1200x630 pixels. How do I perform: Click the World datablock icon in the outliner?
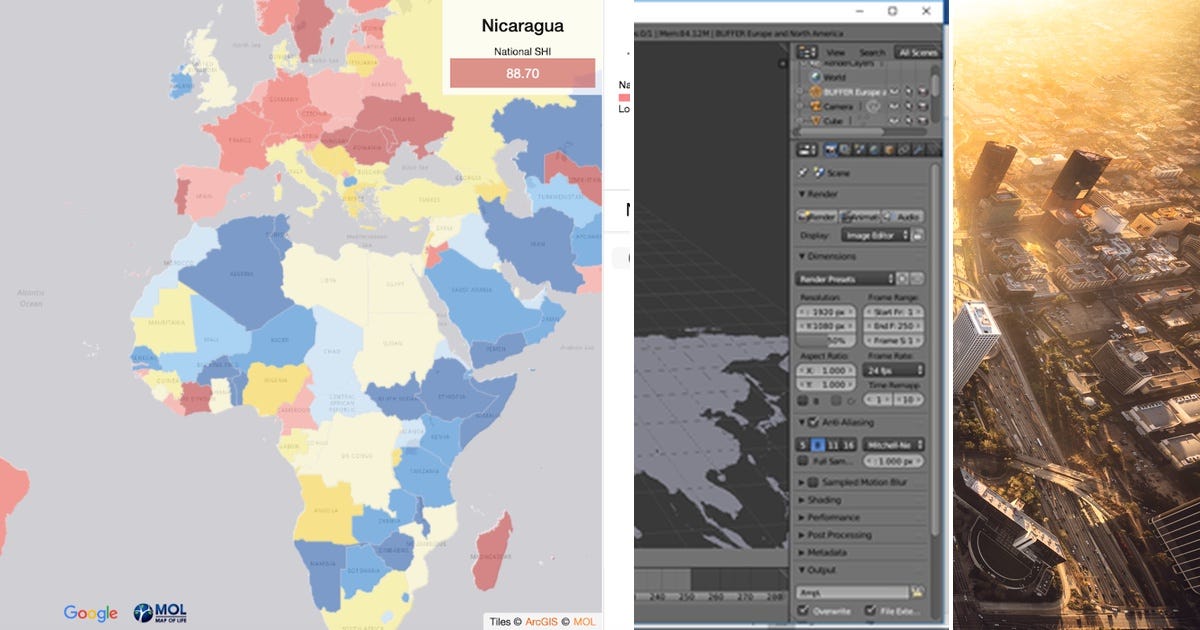tap(816, 76)
